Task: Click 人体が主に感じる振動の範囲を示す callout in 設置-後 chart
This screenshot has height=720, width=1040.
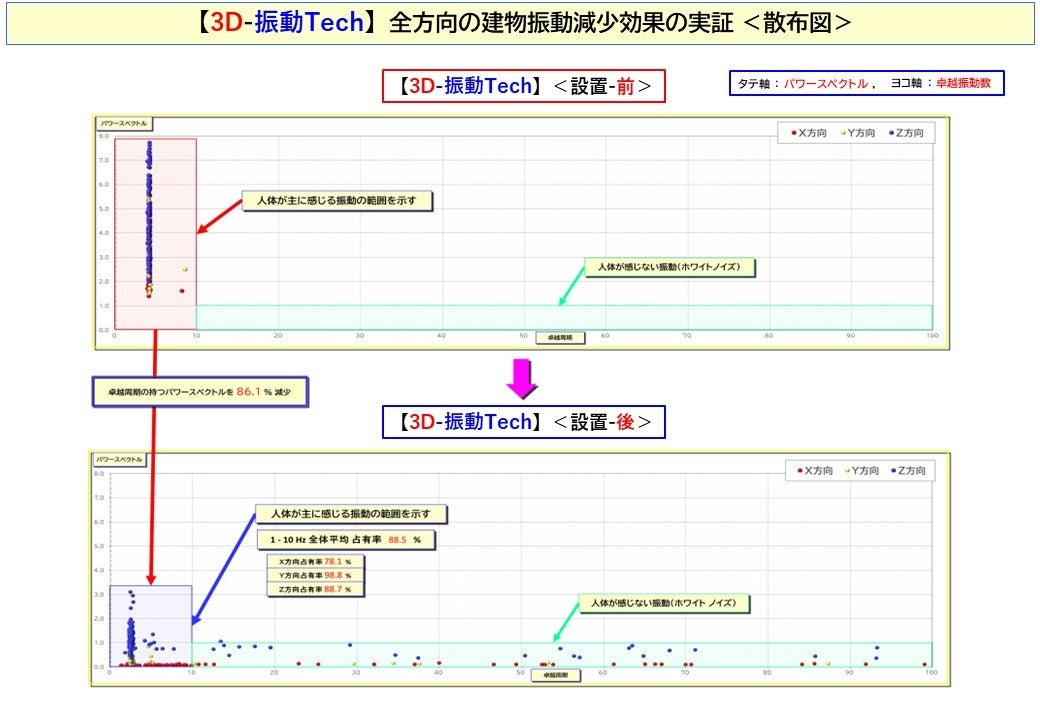Action: (351, 514)
